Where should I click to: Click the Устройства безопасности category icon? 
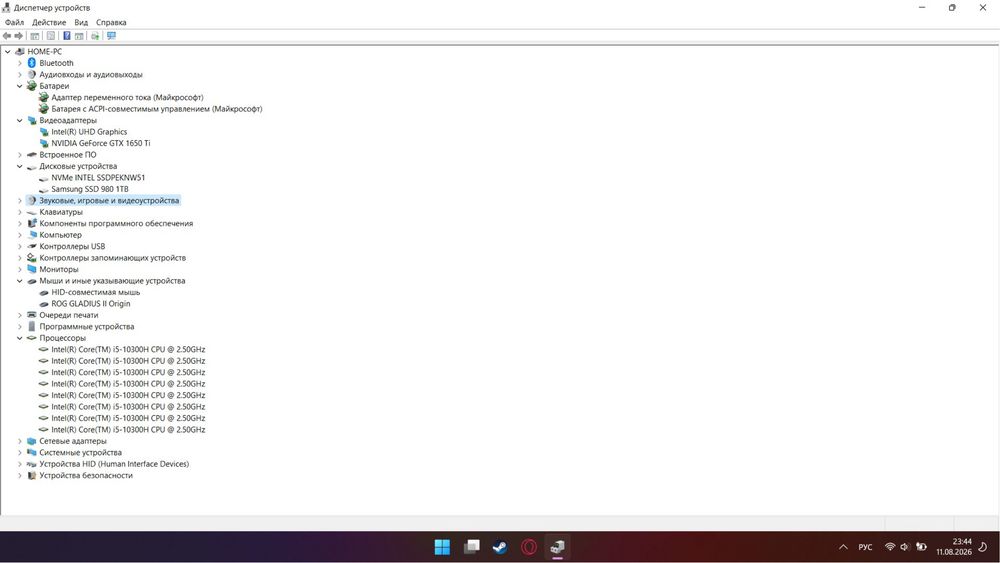pos(32,475)
